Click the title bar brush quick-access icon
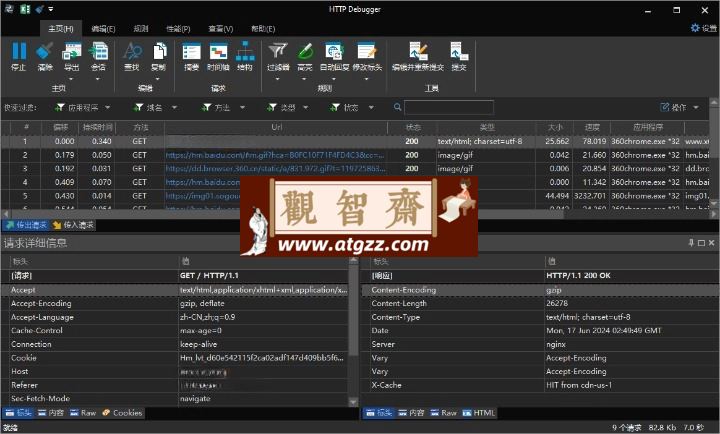Viewport: 720px width, 434px height. tap(39, 9)
